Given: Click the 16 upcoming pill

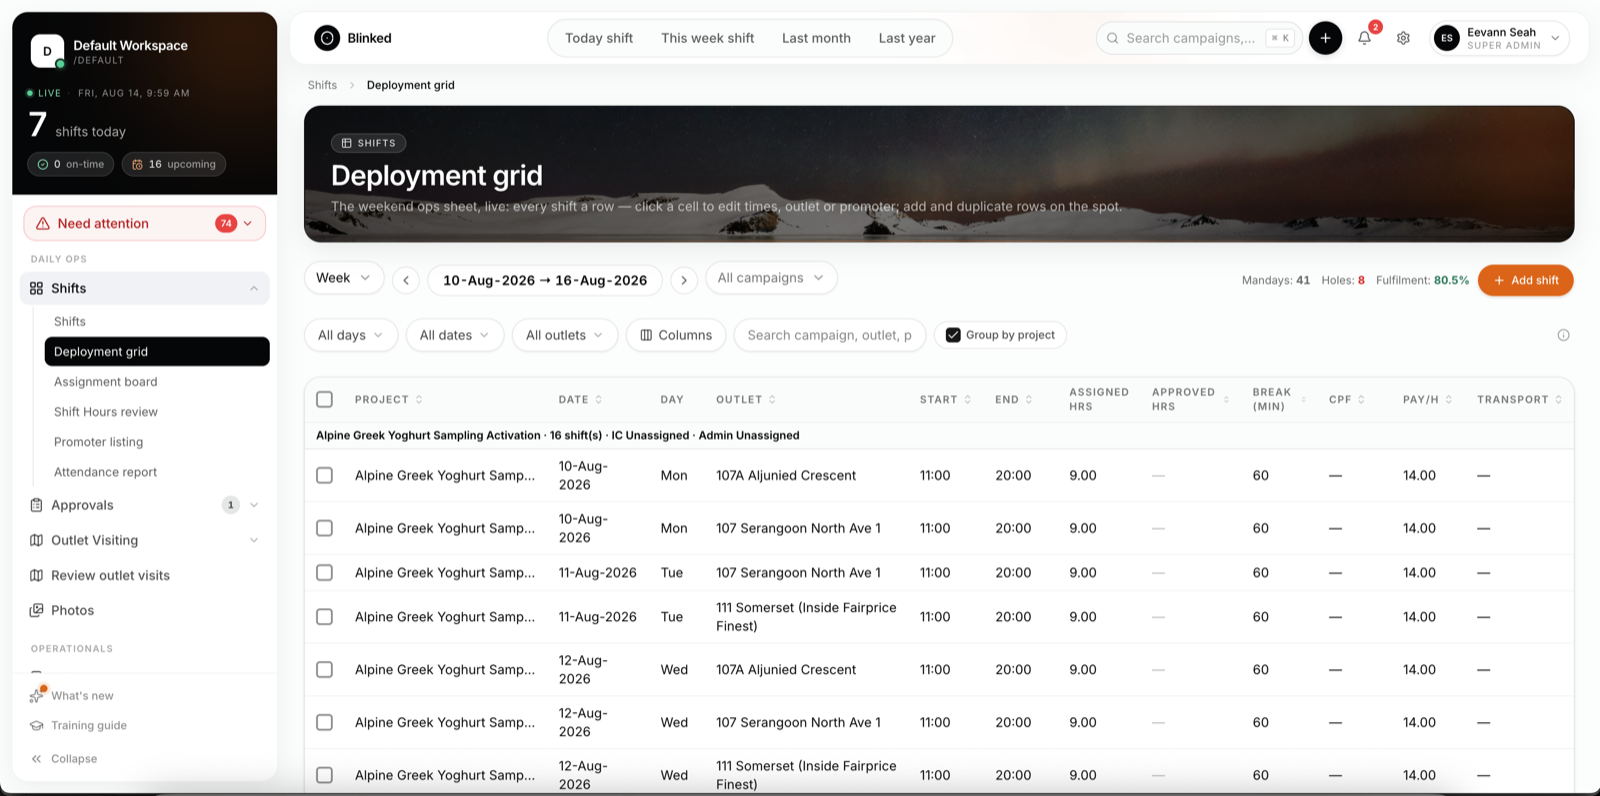Looking at the screenshot, I should (174, 164).
